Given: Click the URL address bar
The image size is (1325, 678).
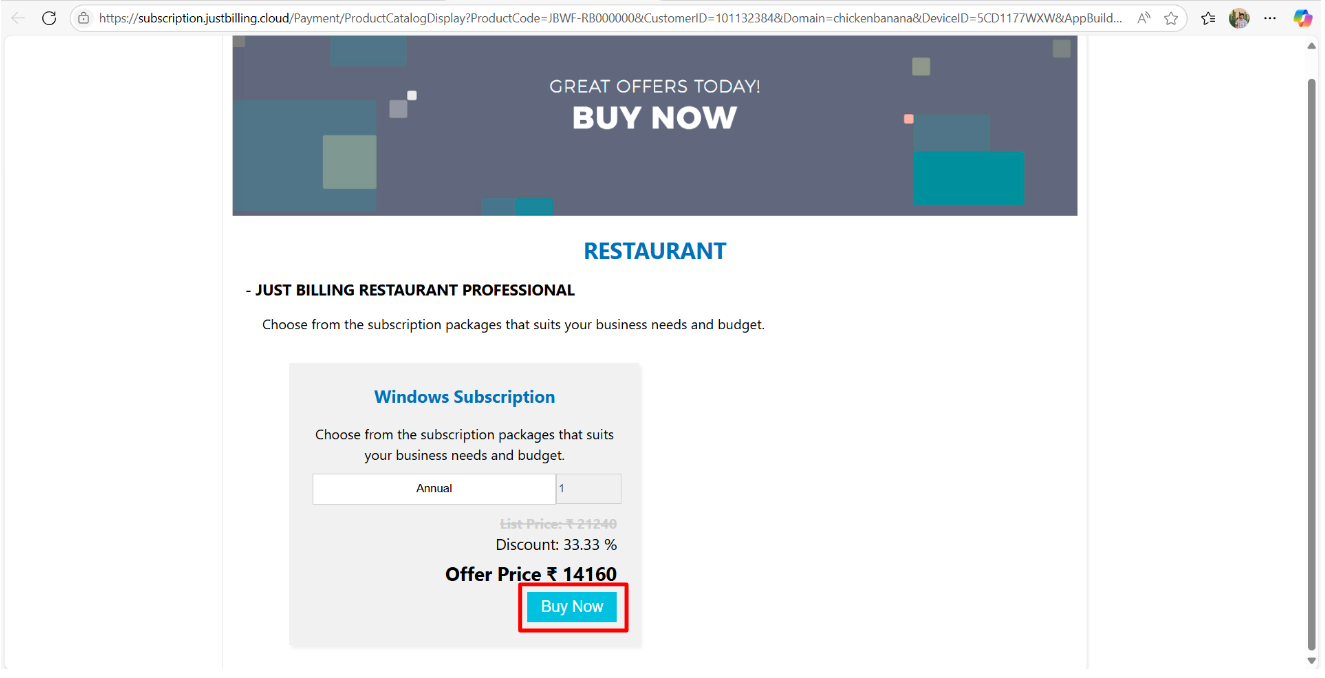Looking at the screenshot, I should (x=610, y=18).
